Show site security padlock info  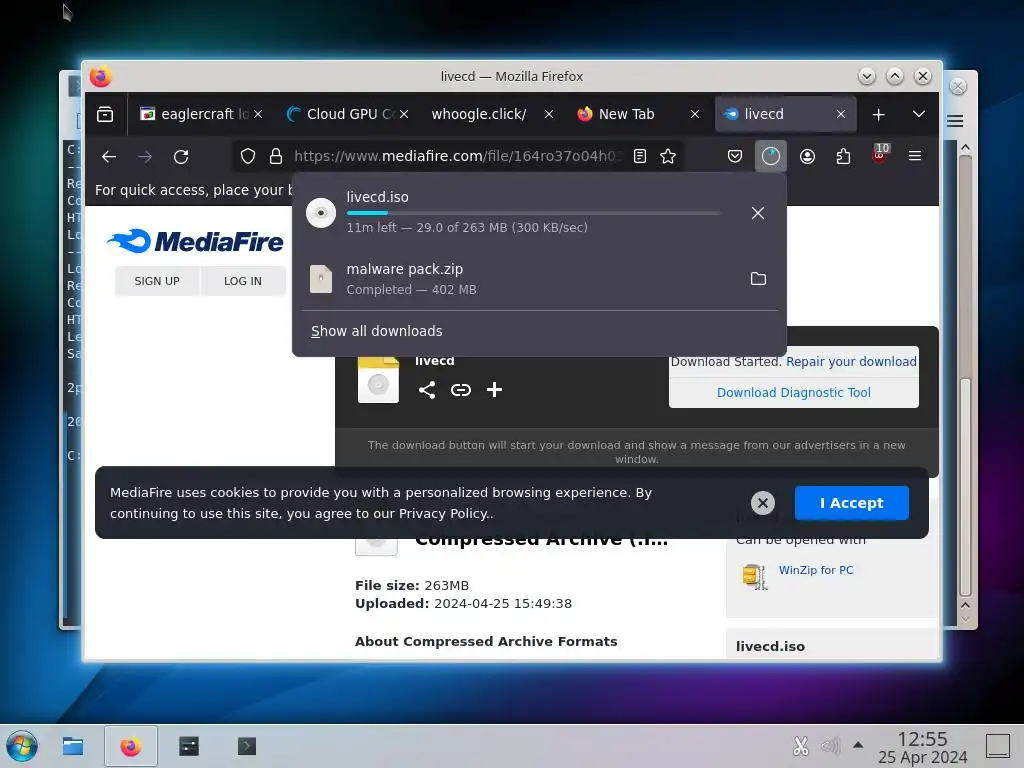click(x=276, y=156)
